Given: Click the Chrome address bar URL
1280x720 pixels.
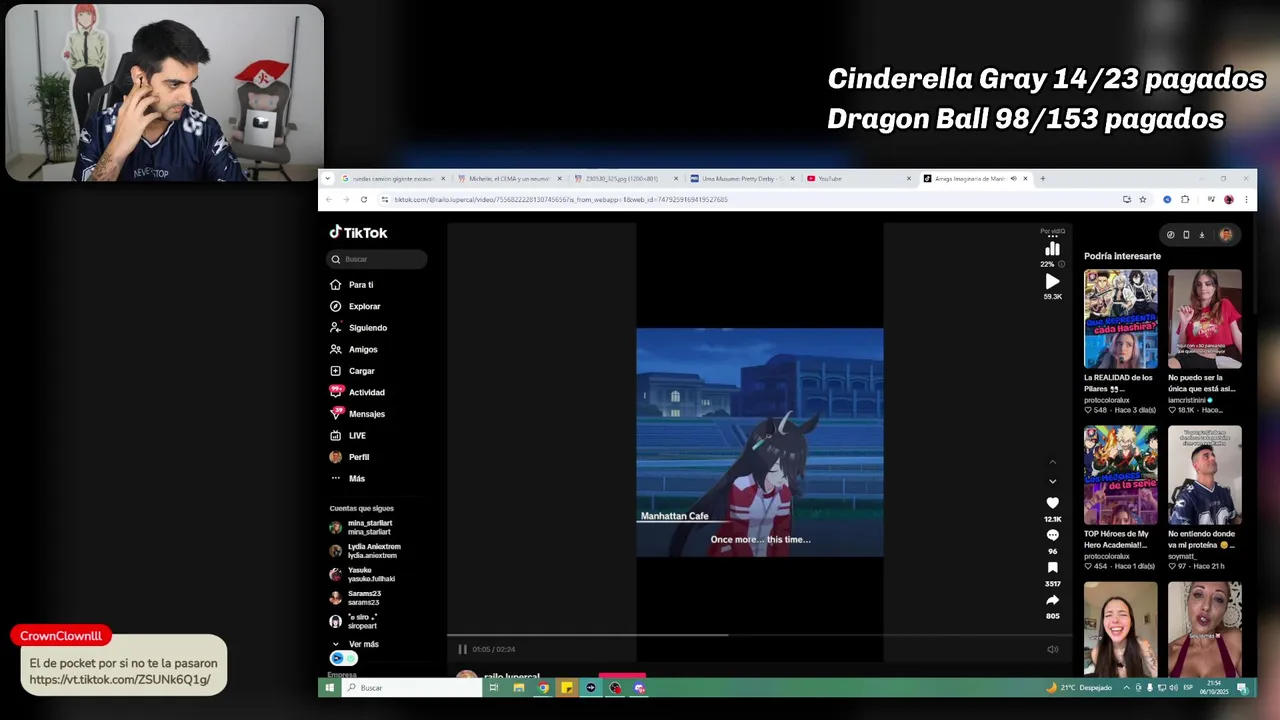Looking at the screenshot, I should click(560, 199).
